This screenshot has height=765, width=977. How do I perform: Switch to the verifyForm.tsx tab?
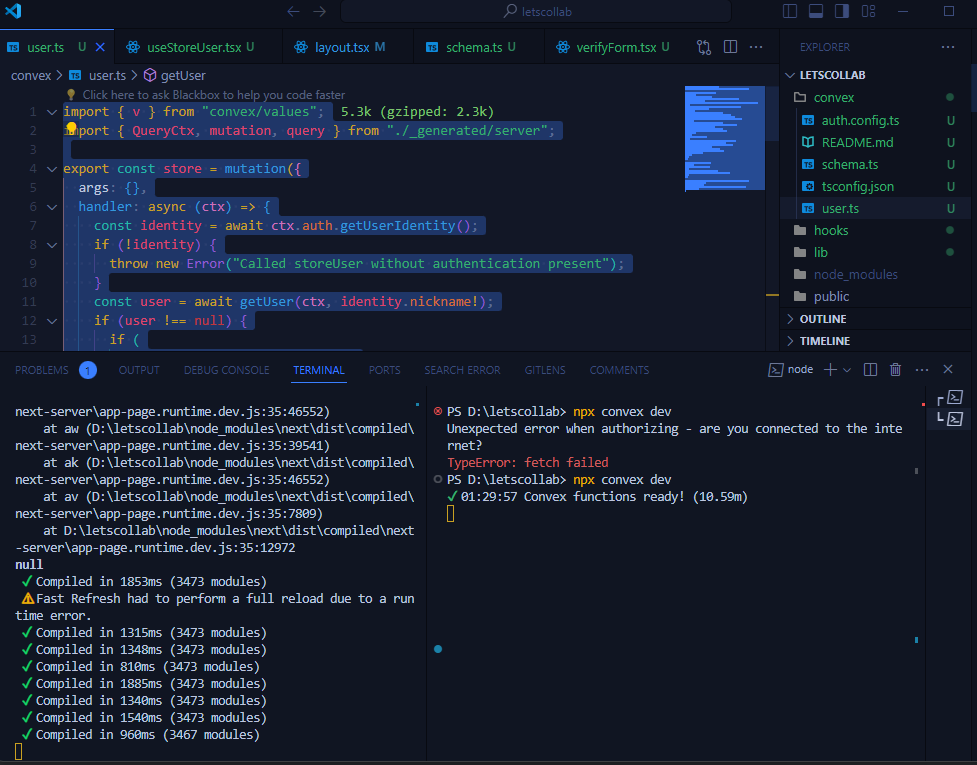point(616,47)
